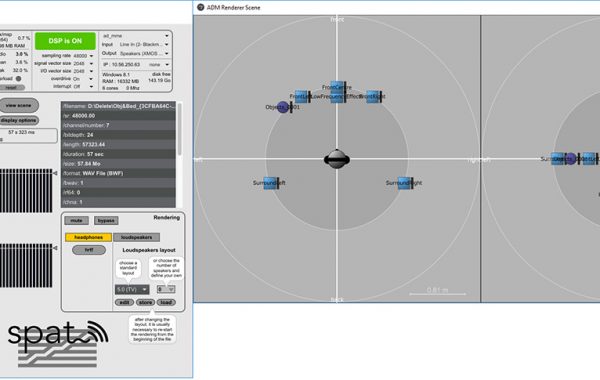Viewport: 600px width, 380px height.
Task: Click the SurroundRight speaker icon
Action: point(404,183)
